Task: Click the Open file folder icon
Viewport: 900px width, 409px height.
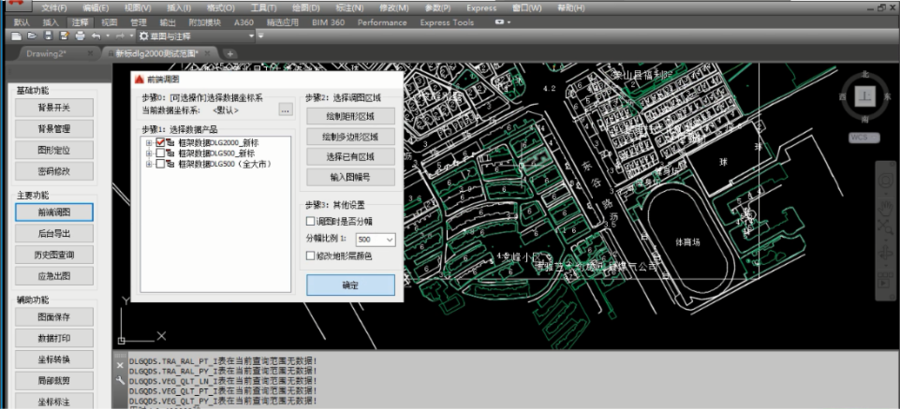Action: pos(32,36)
